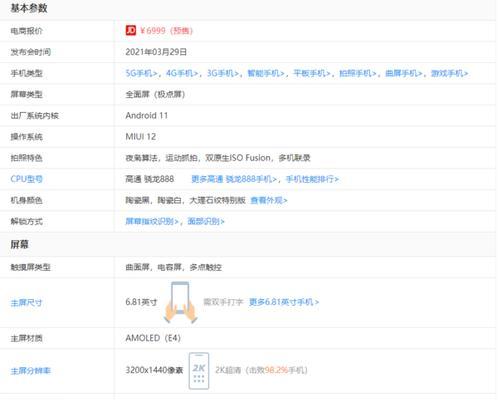498x400 pixels.
Task: Click the 基本参数 section header
Action: point(29,8)
